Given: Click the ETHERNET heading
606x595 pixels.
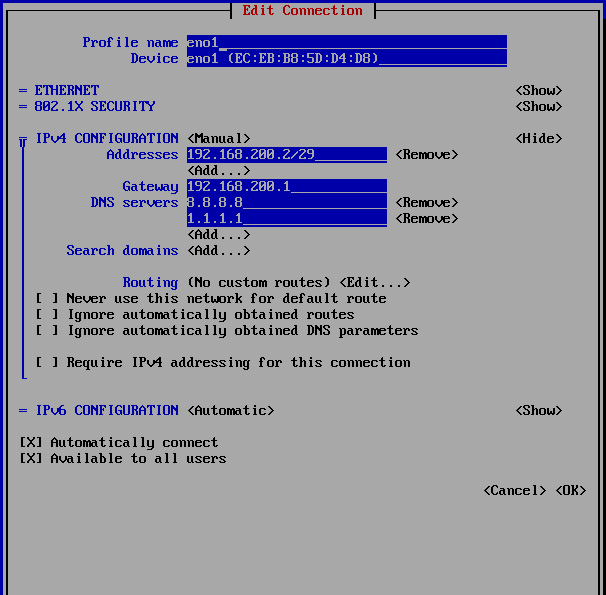Looking at the screenshot, I should point(67,90).
